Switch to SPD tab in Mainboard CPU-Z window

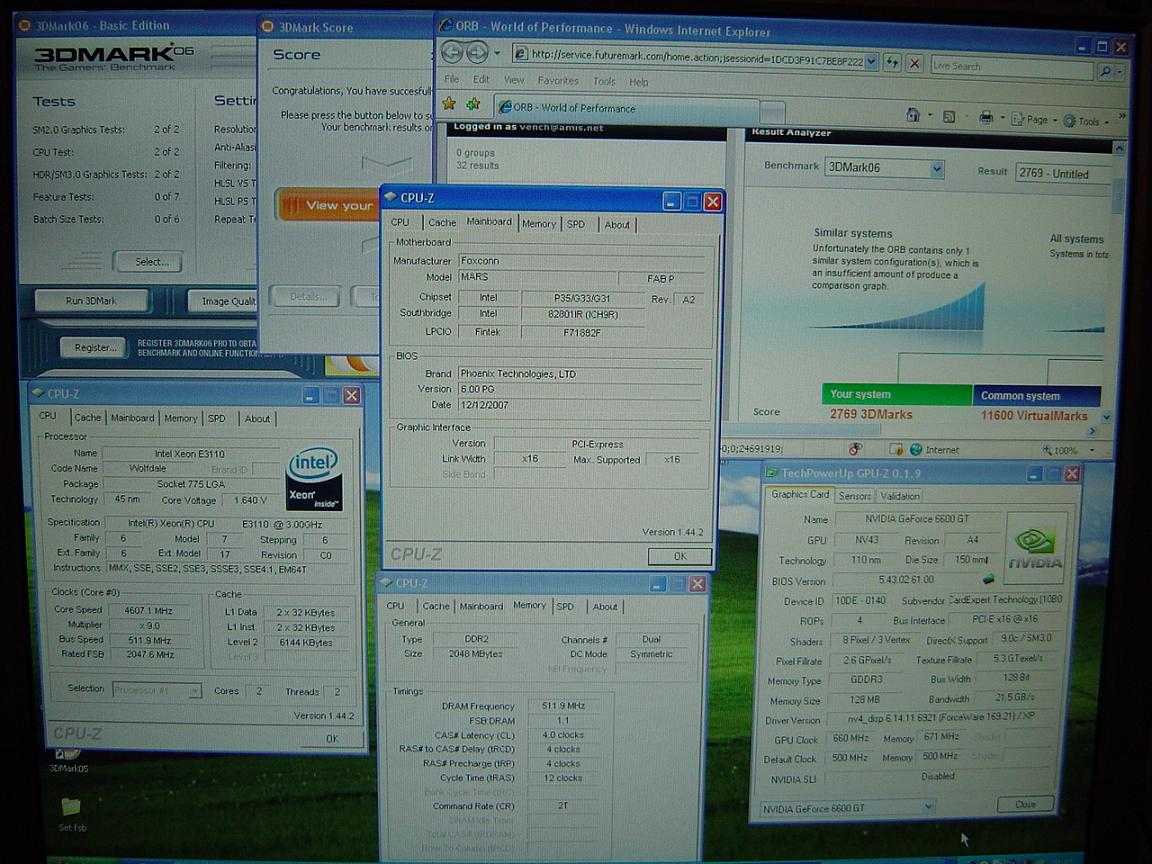576,224
